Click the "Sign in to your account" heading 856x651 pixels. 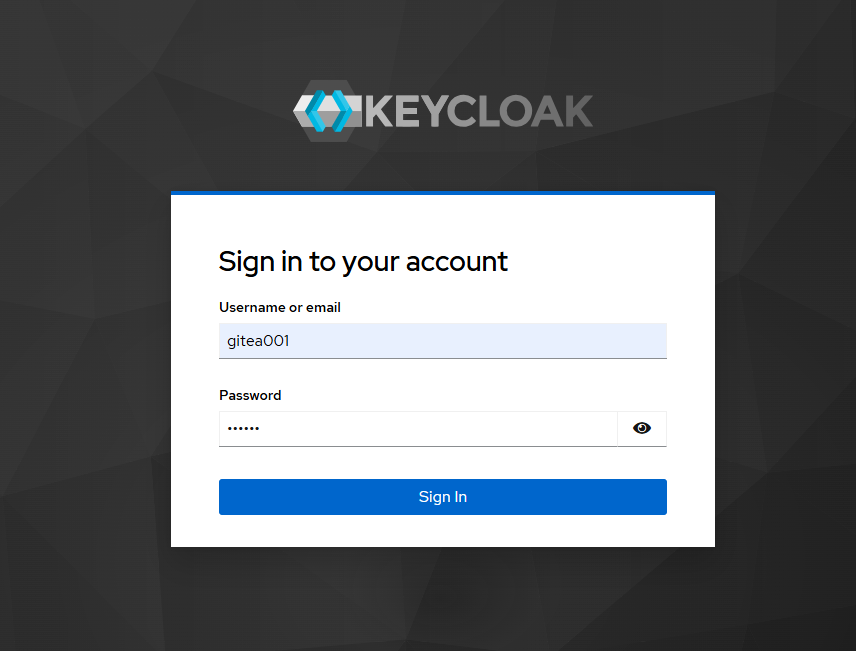pyautogui.click(x=363, y=262)
